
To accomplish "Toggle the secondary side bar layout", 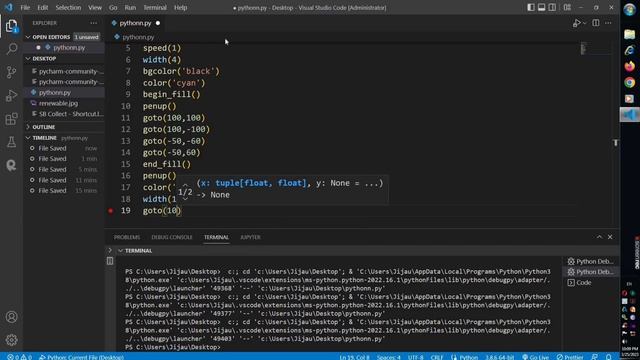I will coord(552,7).
